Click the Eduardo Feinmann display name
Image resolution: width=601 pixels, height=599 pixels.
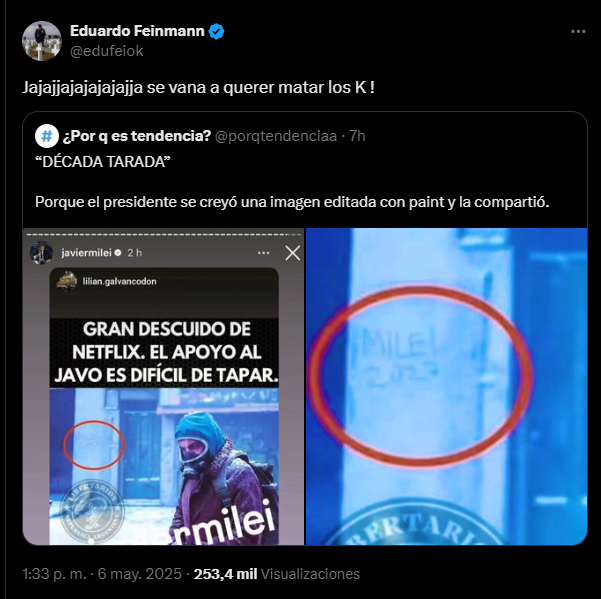pyautogui.click(x=137, y=31)
